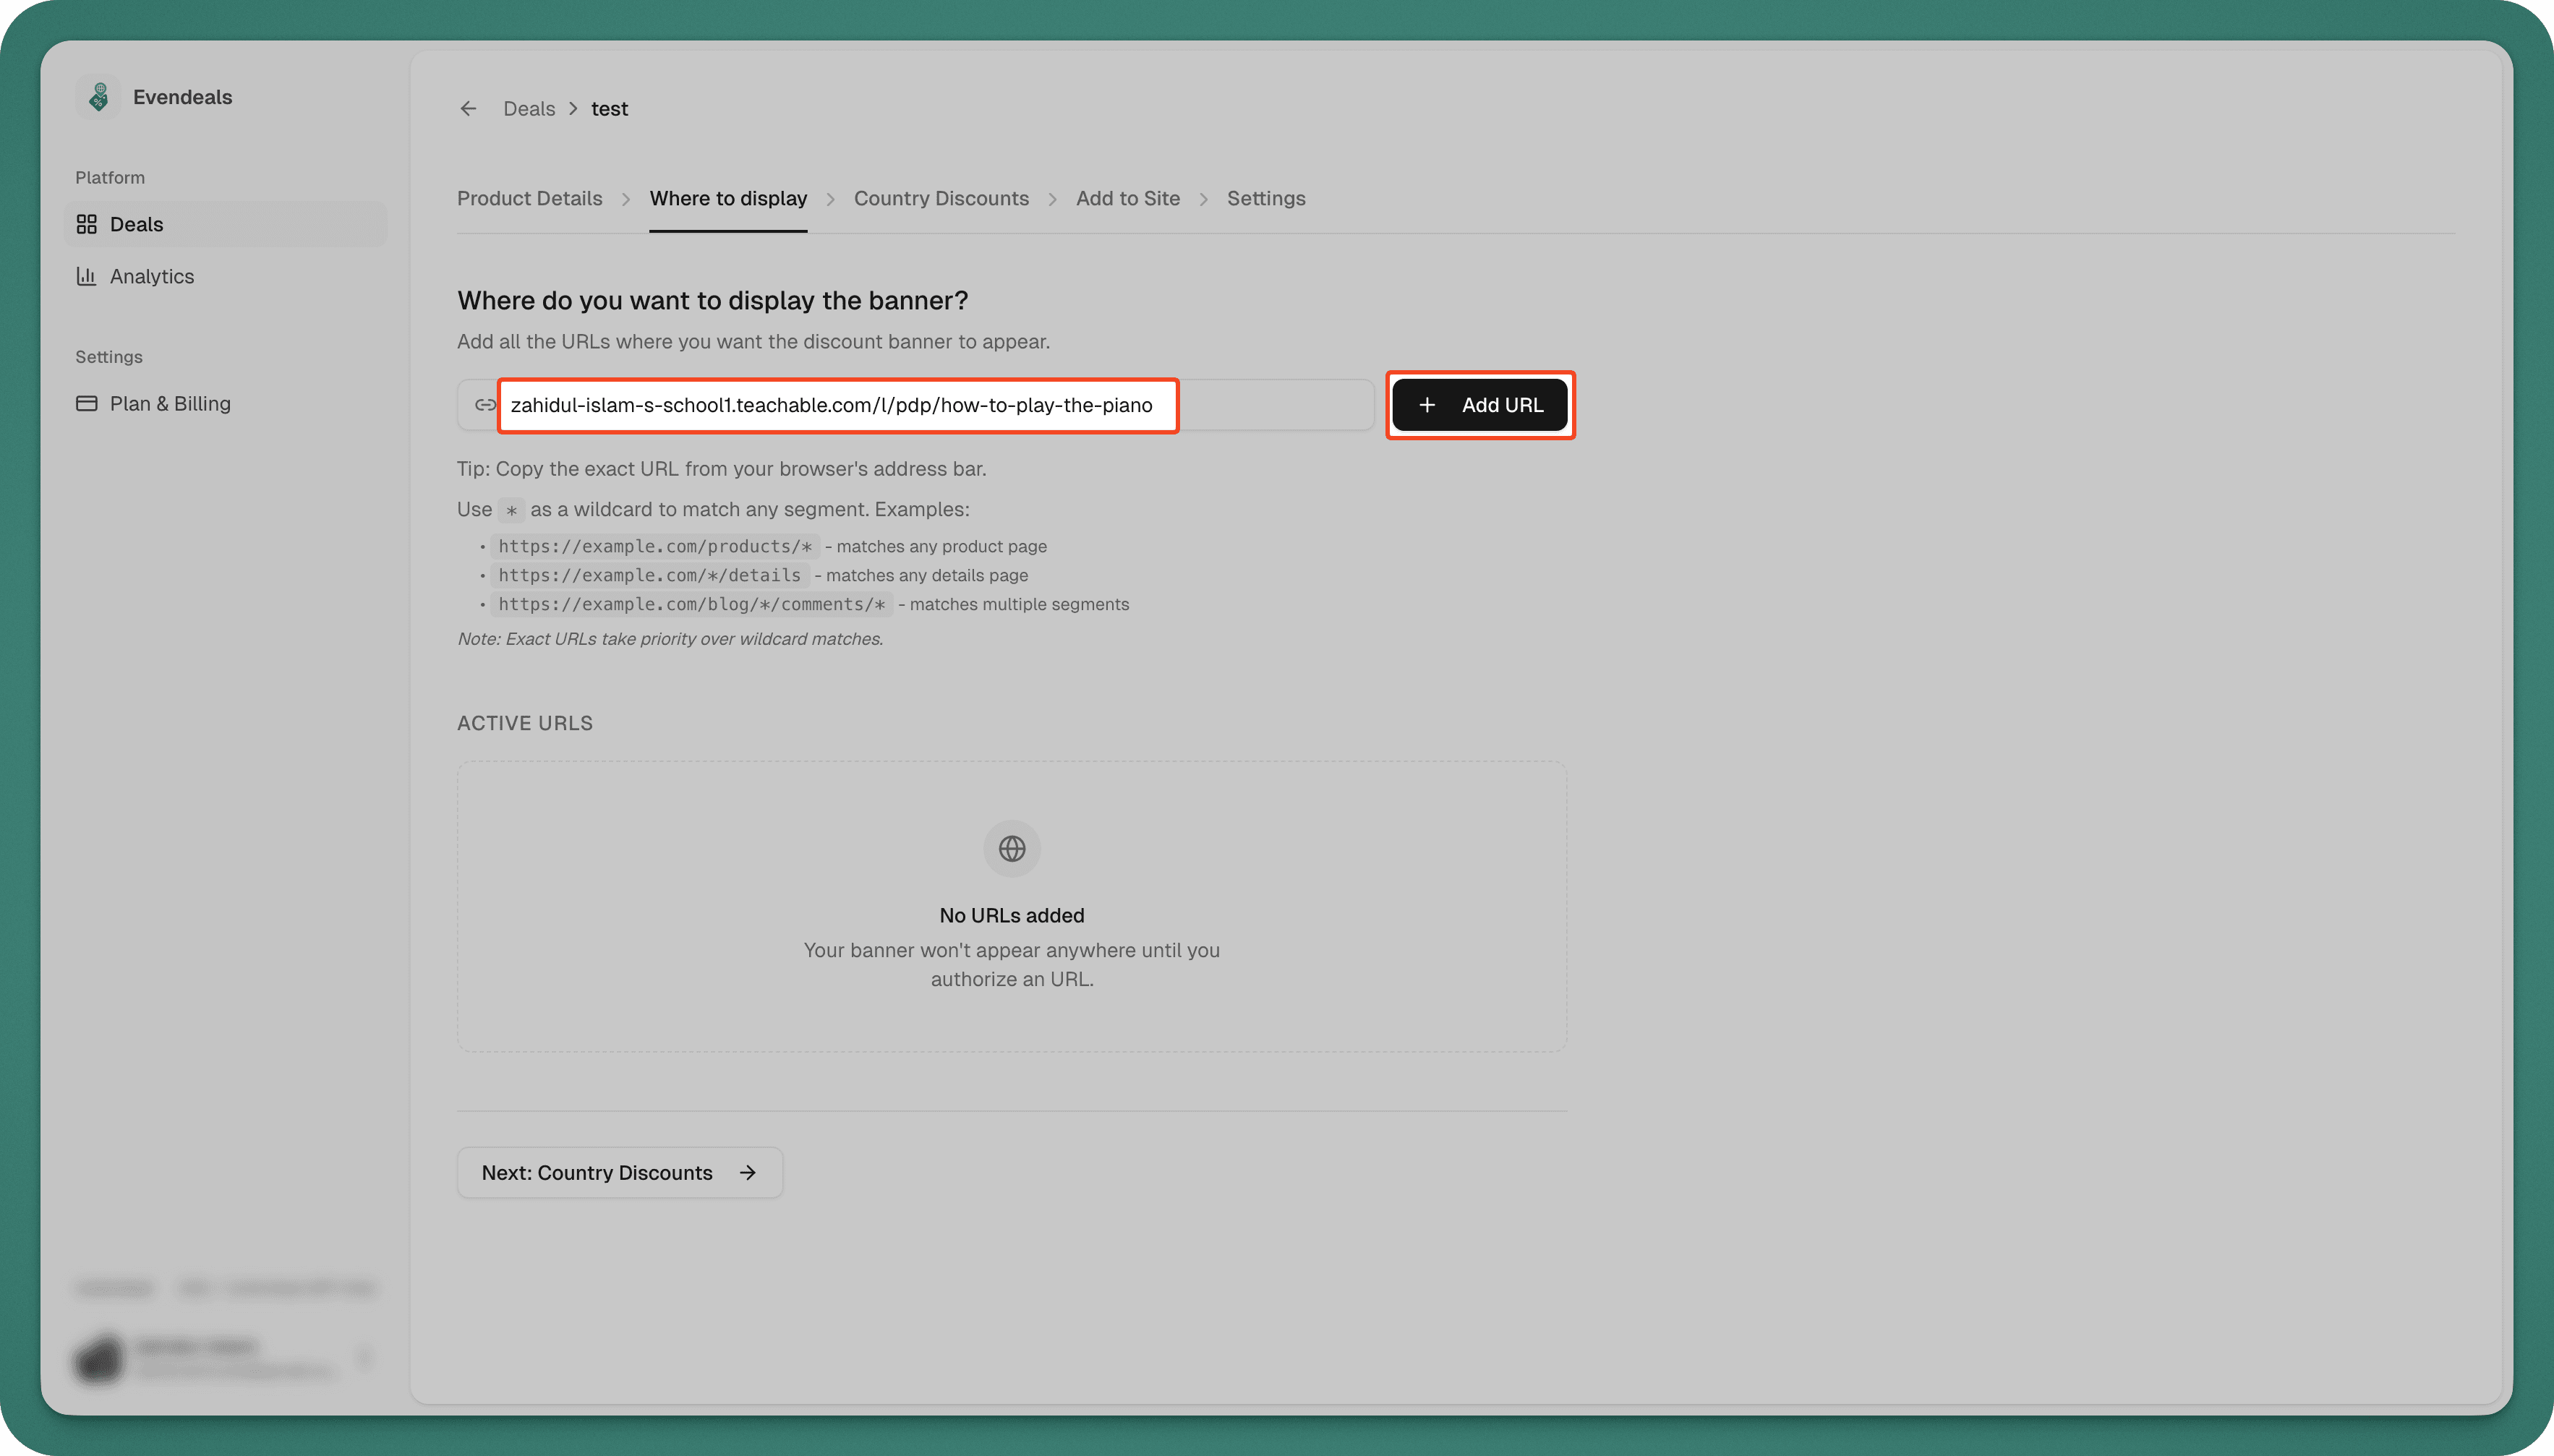Click inside the teachable.com URL input field
The image size is (2554, 1456).
[838, 405]
